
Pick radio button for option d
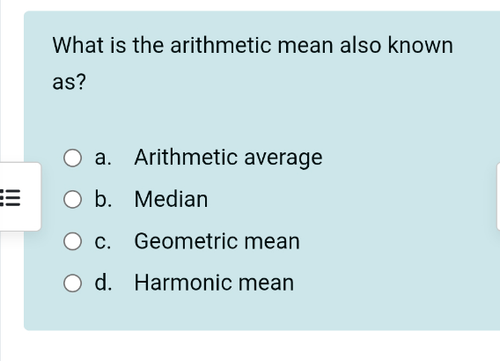72,283
